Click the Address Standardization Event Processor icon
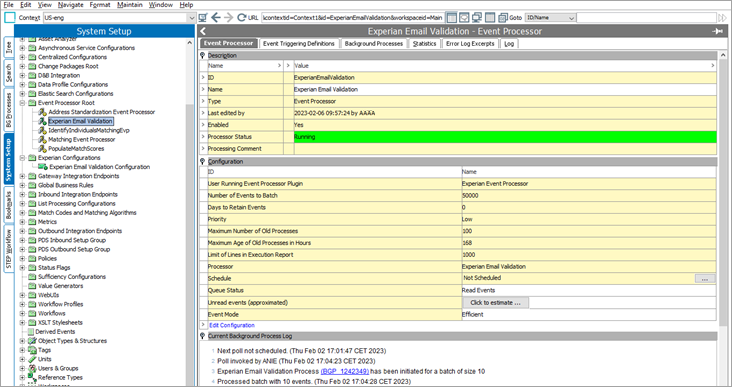Screen dimensions: 732x387 click(x=42, y=112)
